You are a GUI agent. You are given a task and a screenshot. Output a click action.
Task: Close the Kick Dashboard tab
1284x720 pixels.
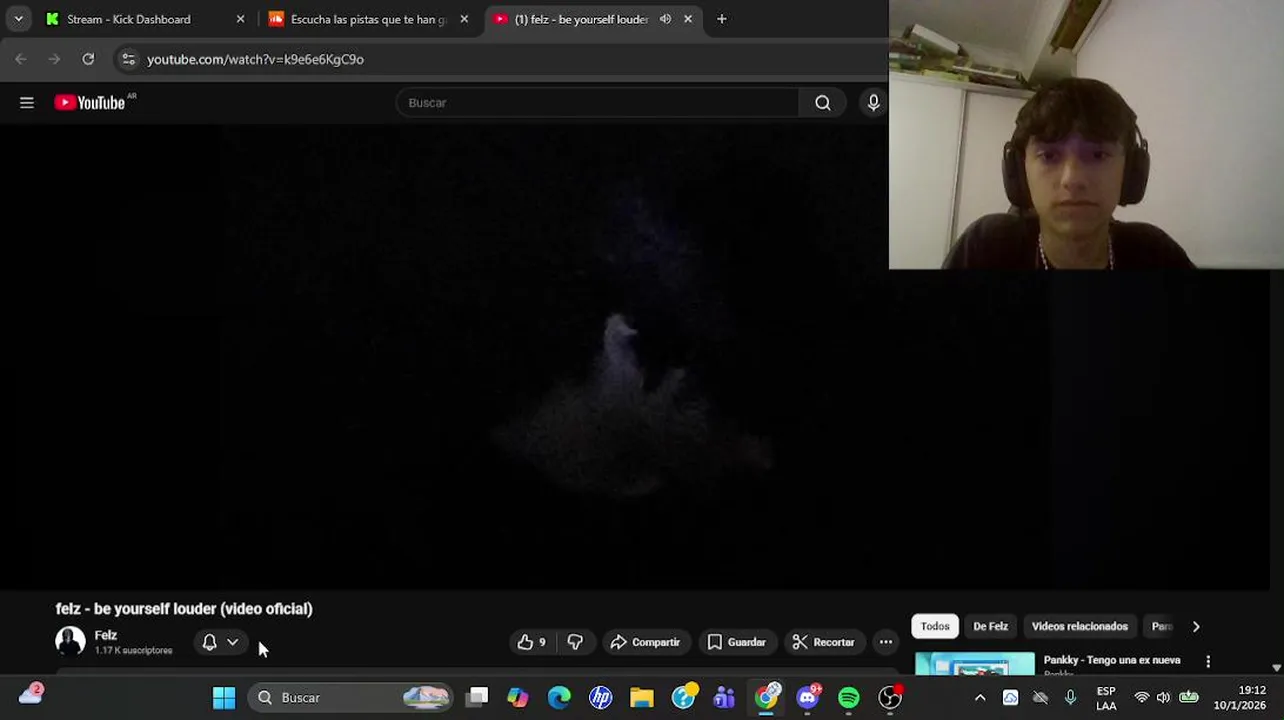click(x=240, y=19)
